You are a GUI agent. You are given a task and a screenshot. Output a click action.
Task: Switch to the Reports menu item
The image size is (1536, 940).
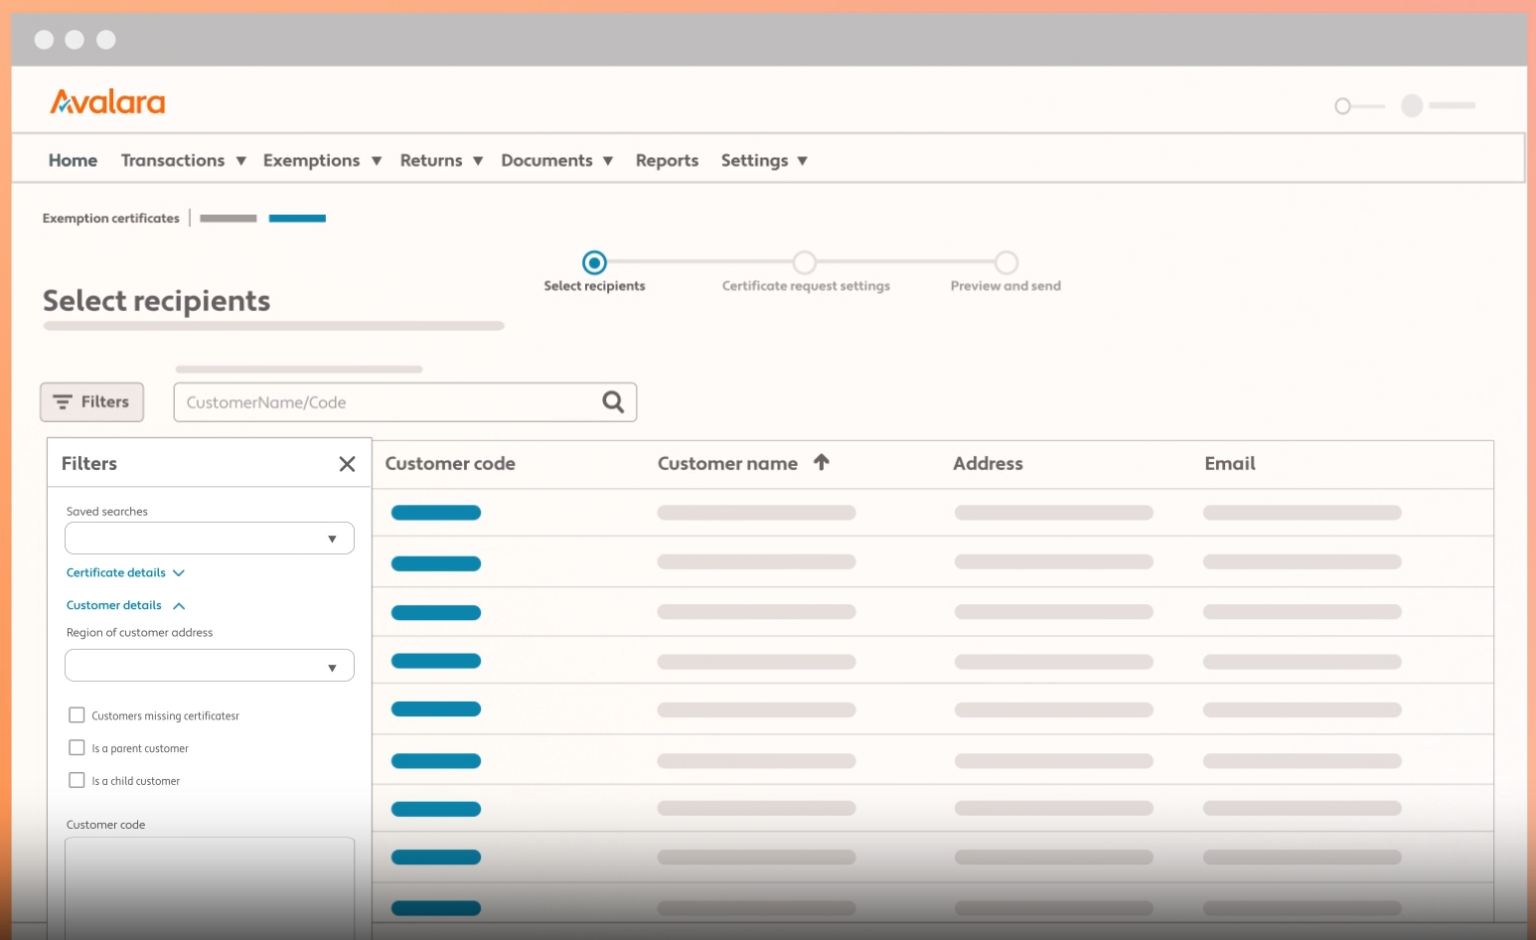click(666, 160)
